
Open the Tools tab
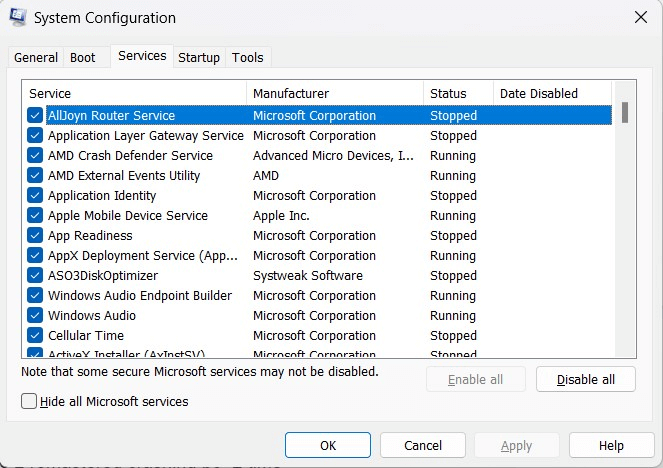(x=248, y=58)
